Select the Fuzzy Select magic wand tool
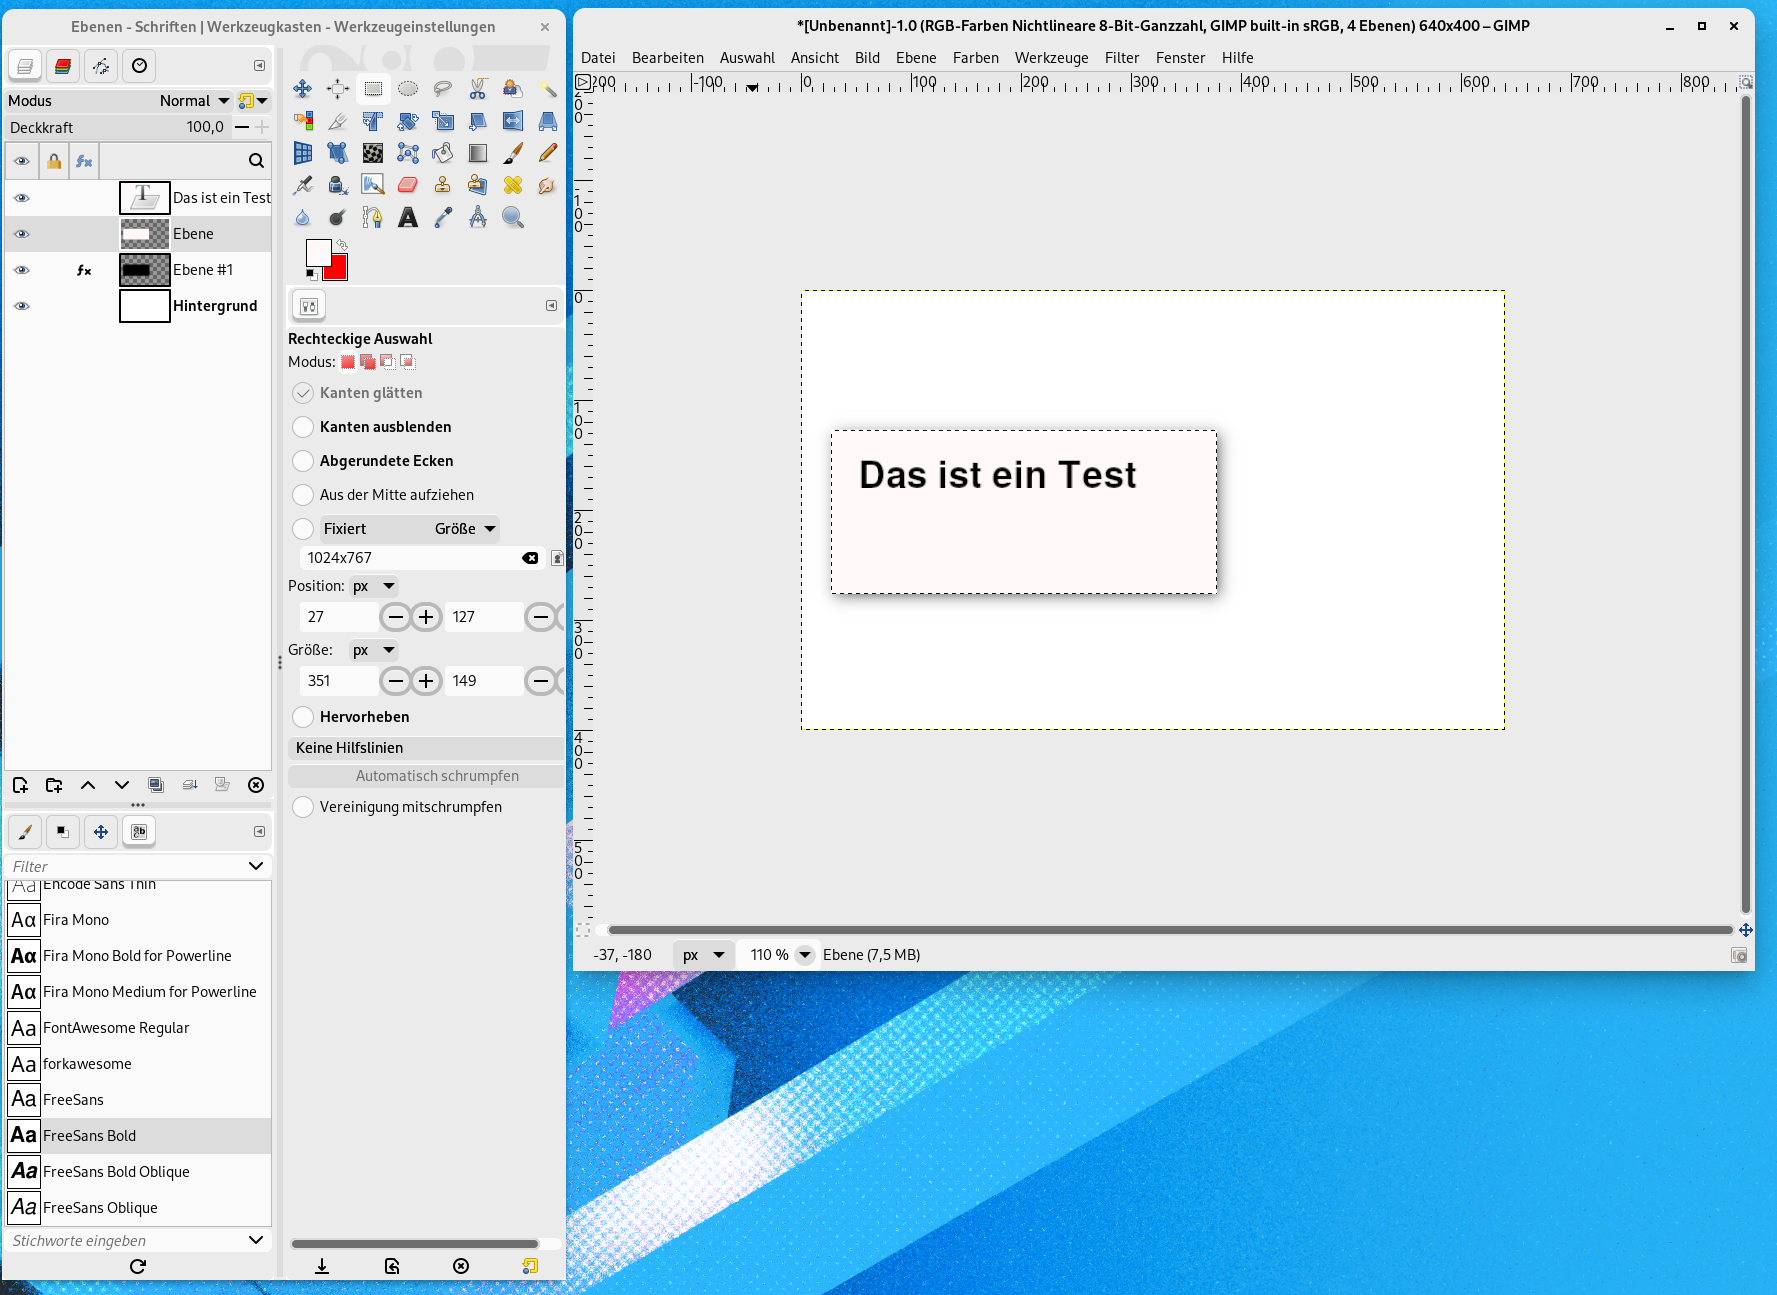Screen dimensions: 1777x1295 click(548, 89)
